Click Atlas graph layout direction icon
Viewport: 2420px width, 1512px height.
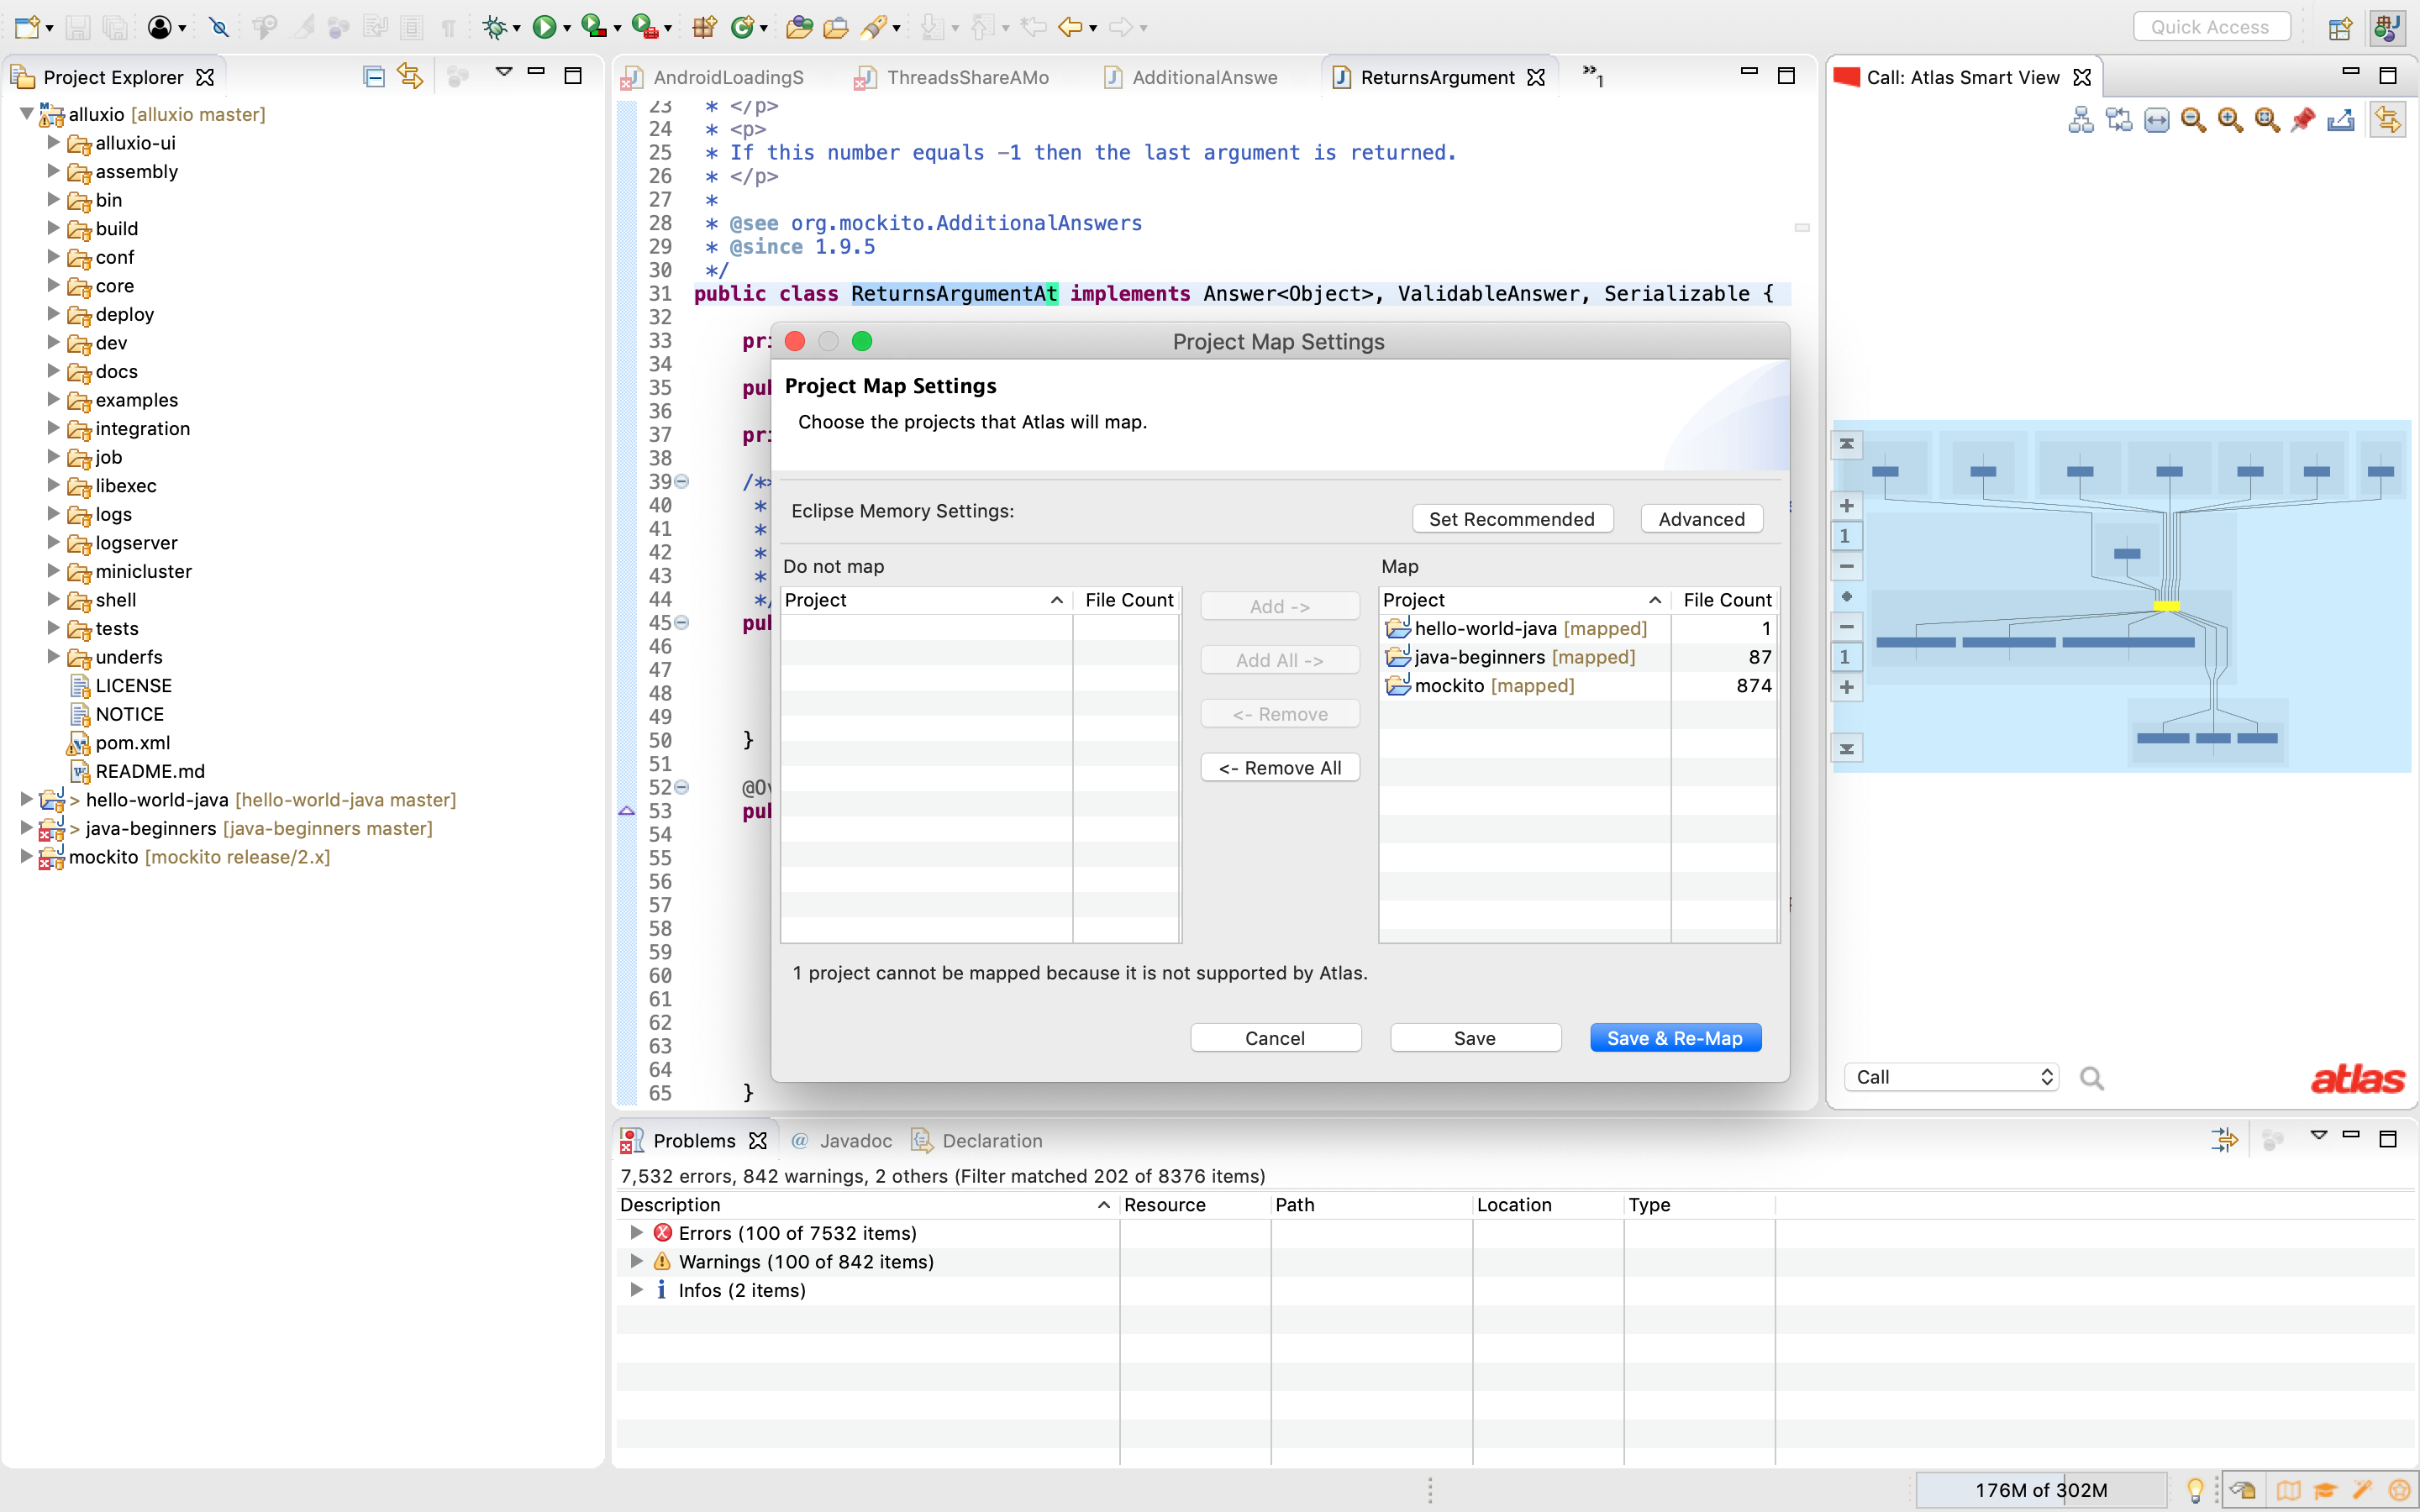2118,120
